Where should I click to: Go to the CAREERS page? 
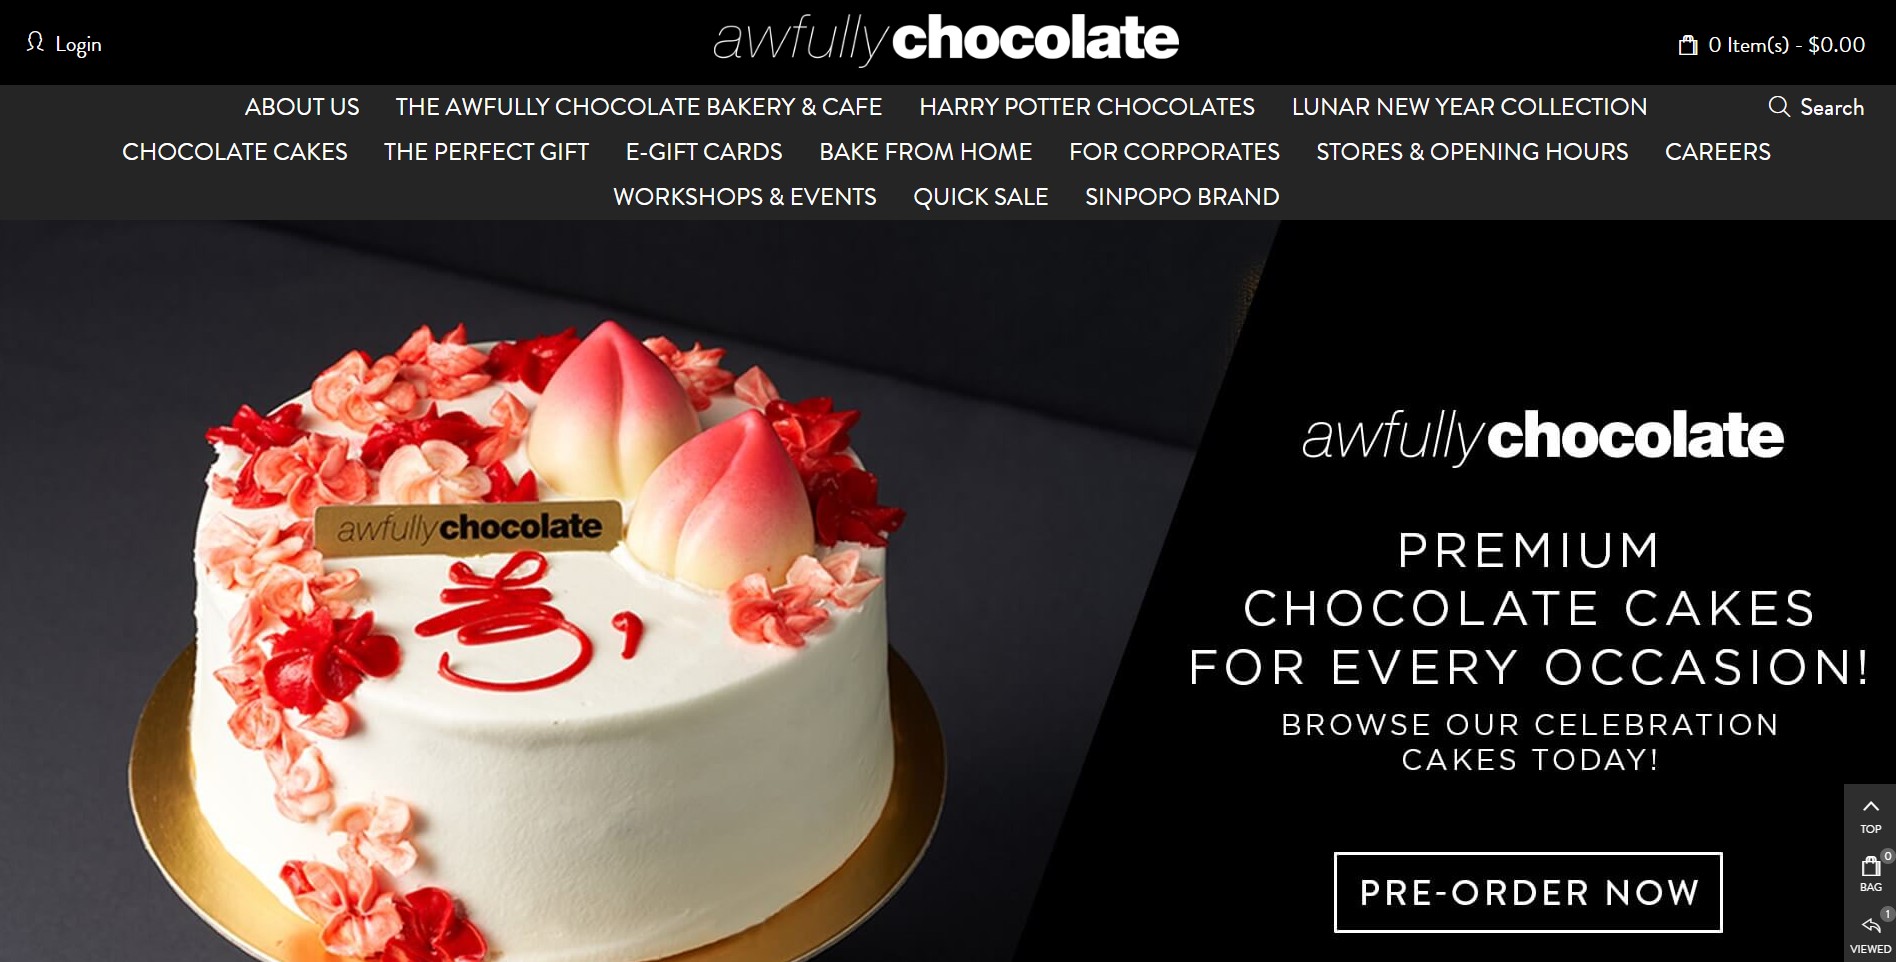(x=1717, y=152)
